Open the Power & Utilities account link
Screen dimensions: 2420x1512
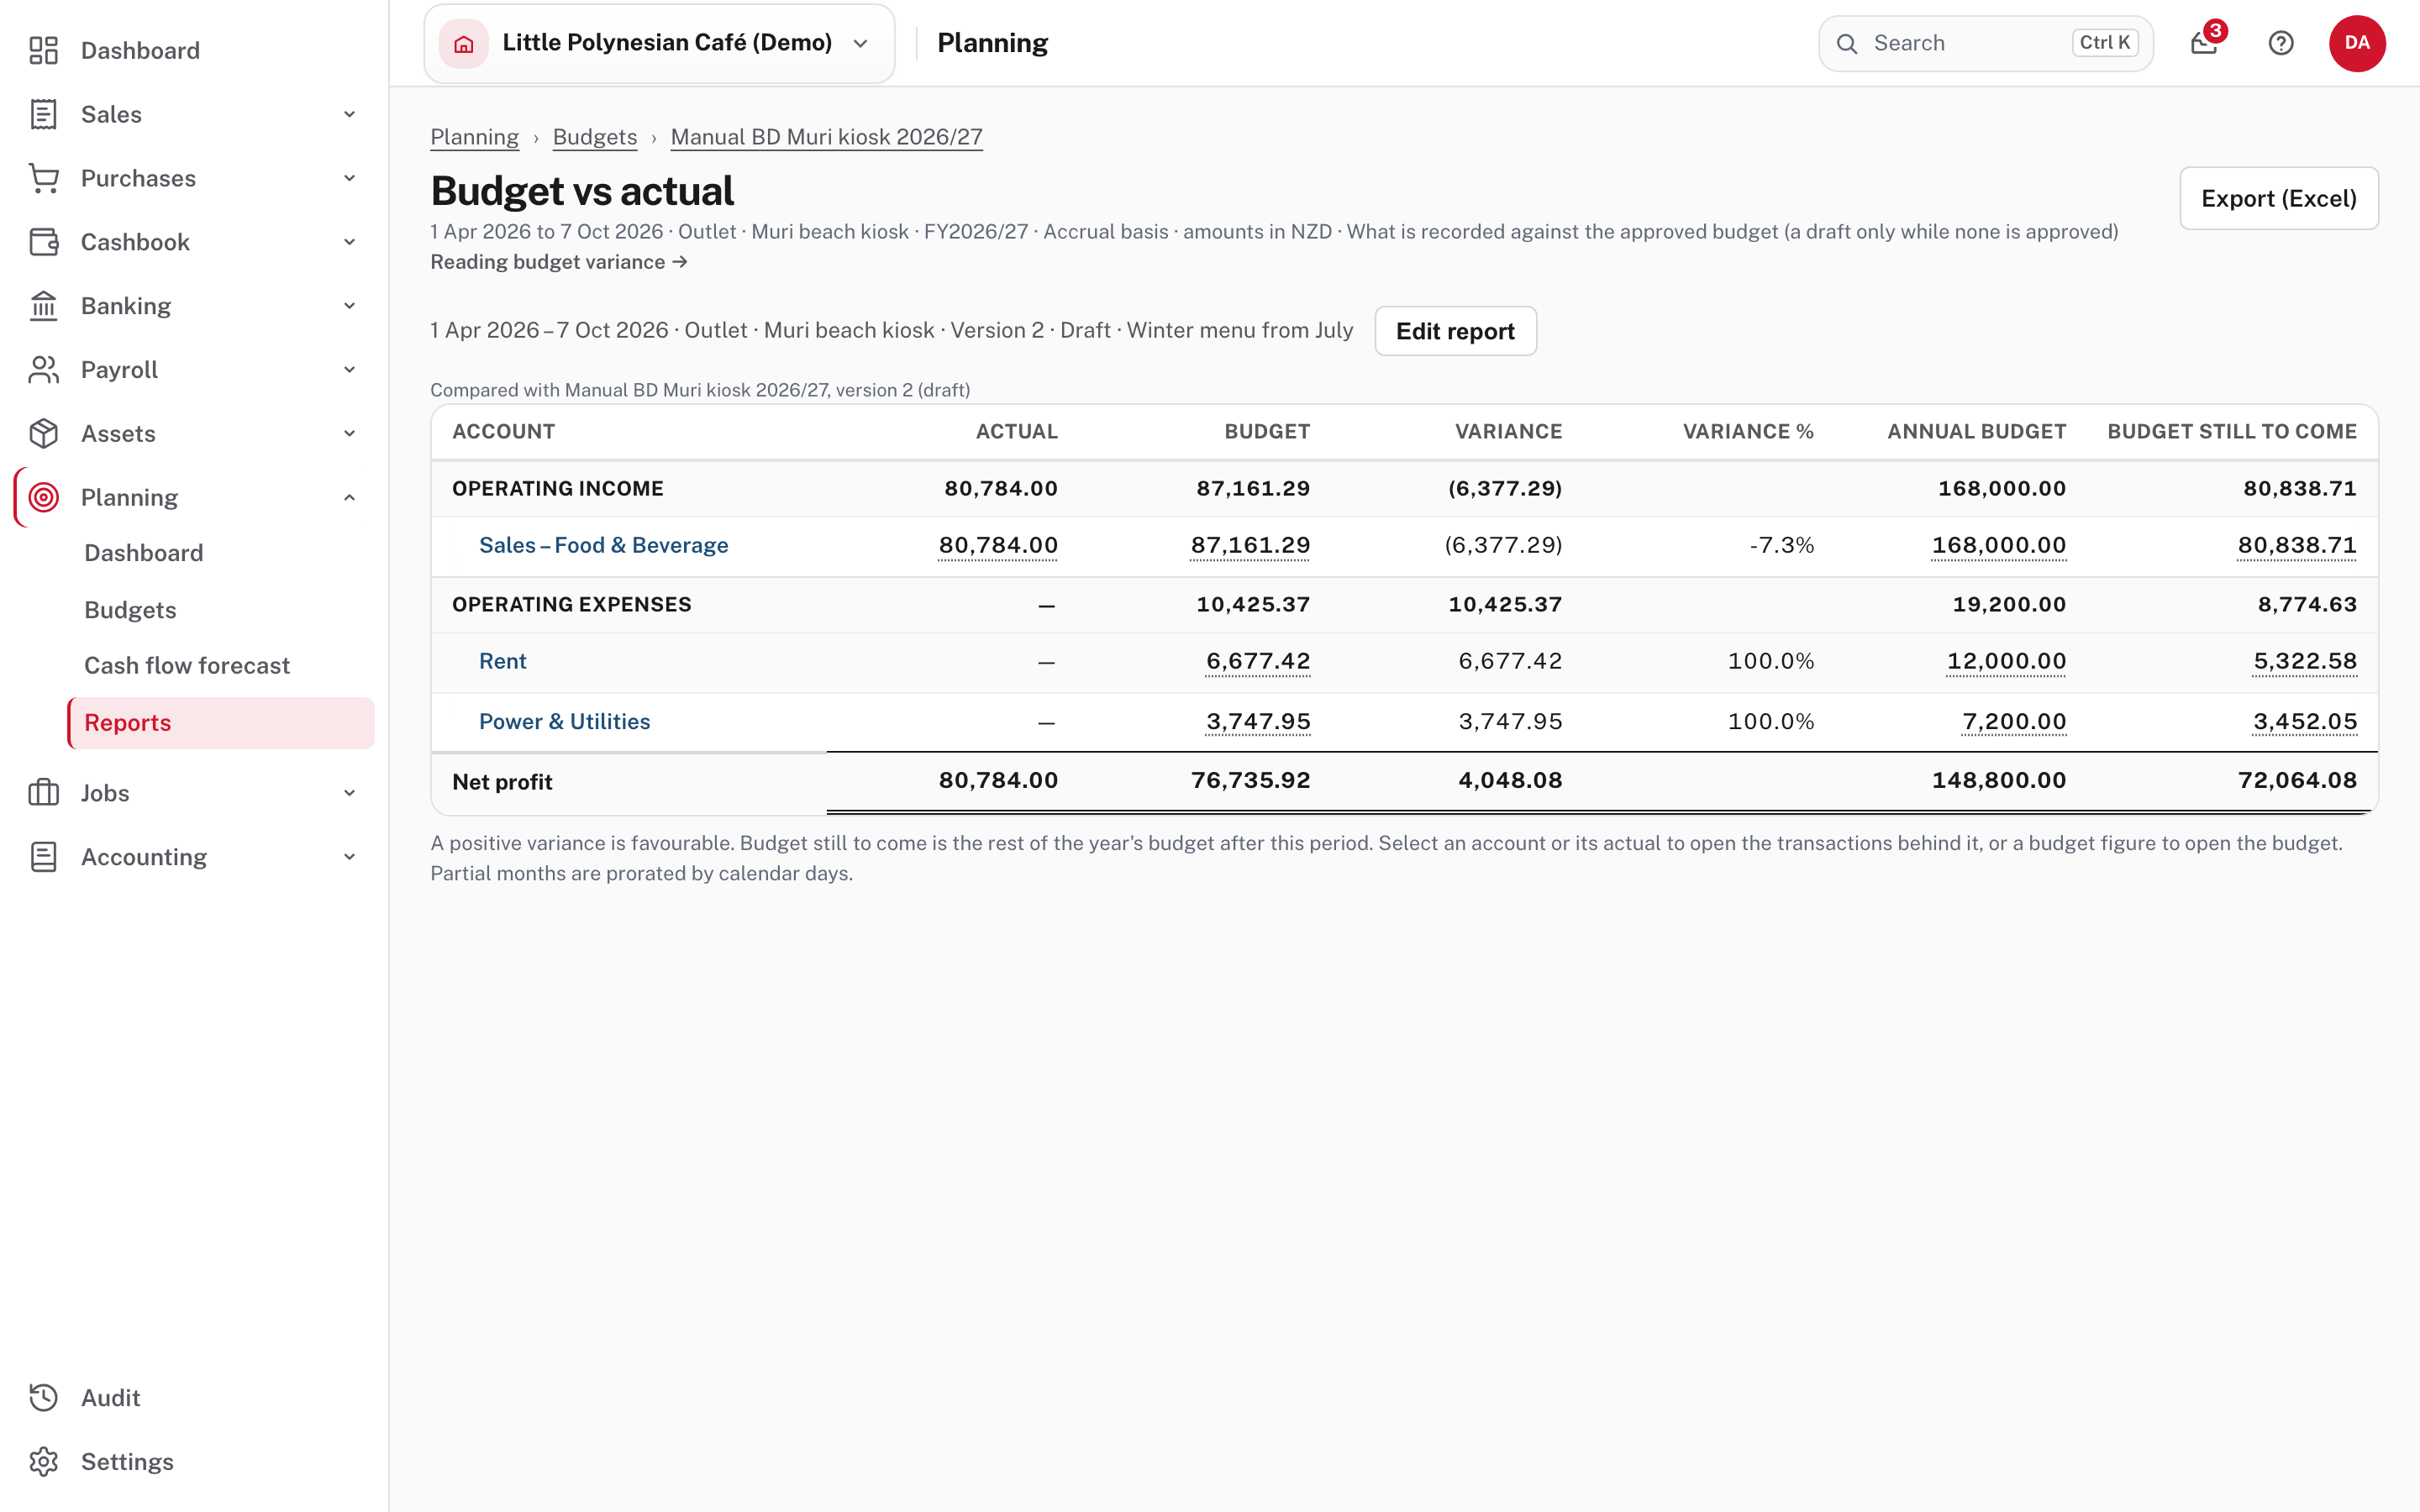tap(564, 721)
